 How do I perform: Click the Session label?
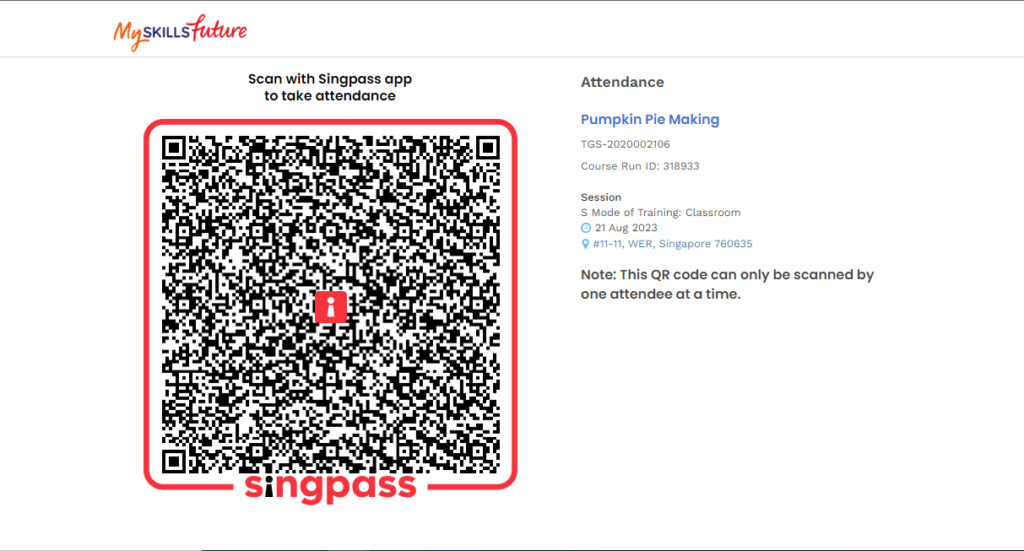(601, 197)
